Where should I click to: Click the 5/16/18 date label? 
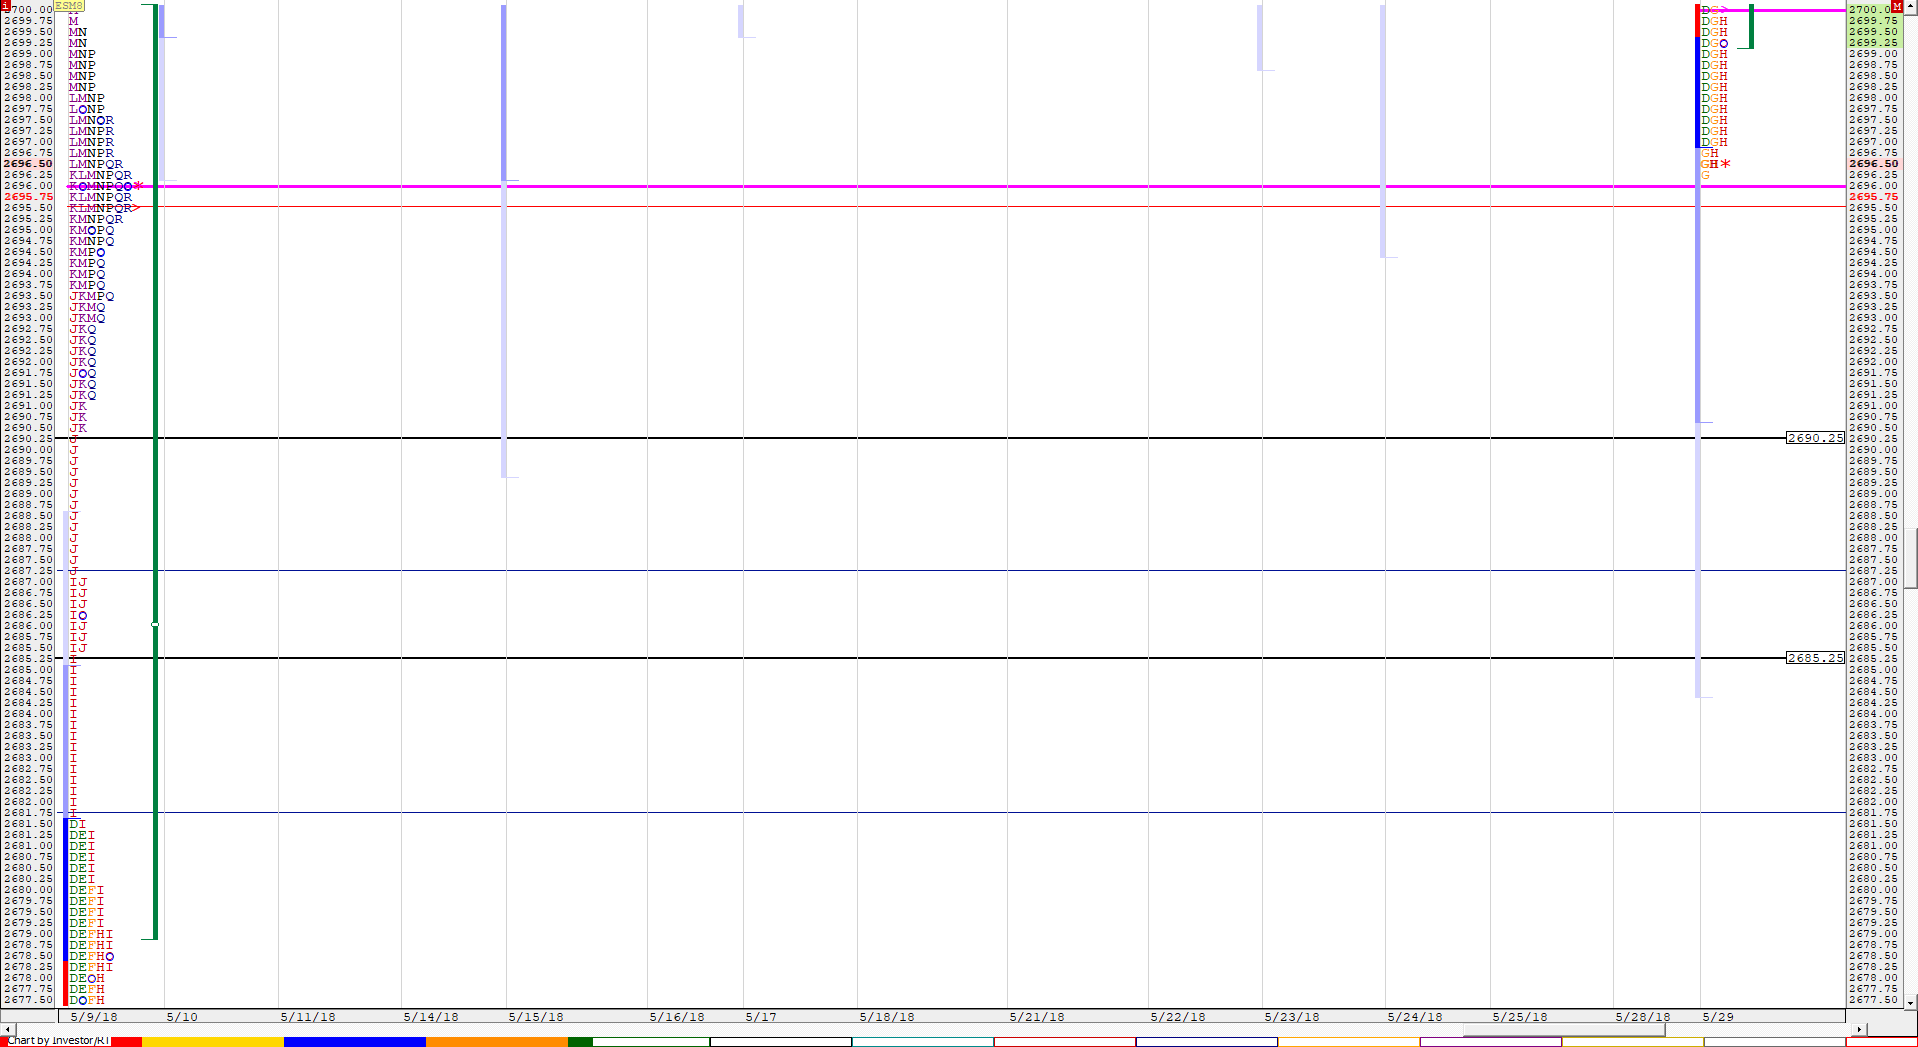pyautogui.click(x=677, y=1017)
